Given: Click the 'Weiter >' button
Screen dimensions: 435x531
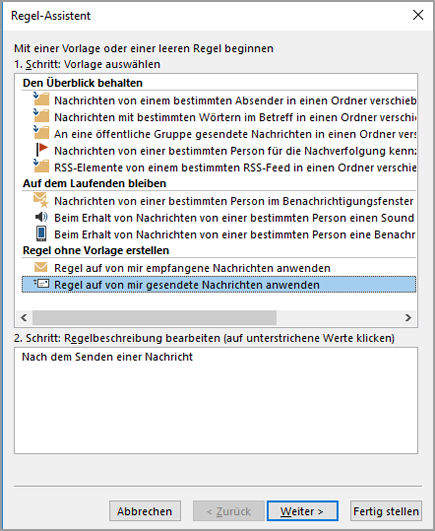Looking at the screenshot, I should click(x=302, y=511).
